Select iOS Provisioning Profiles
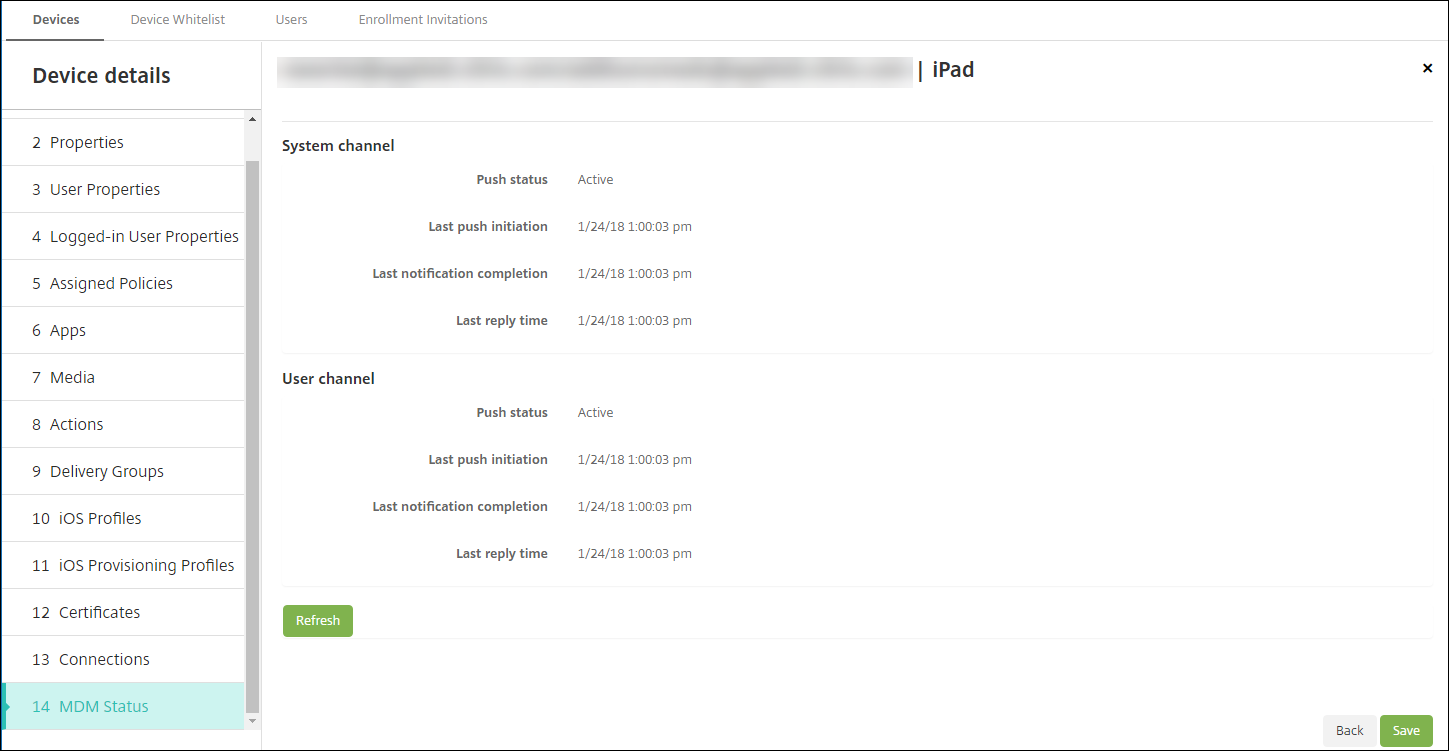1449x751 pixels. coord(123,565)
